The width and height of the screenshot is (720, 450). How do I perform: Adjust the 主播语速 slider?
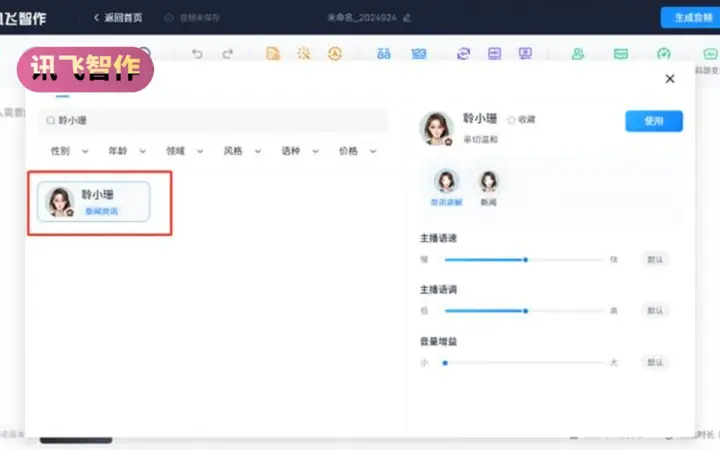click(525, 260)
